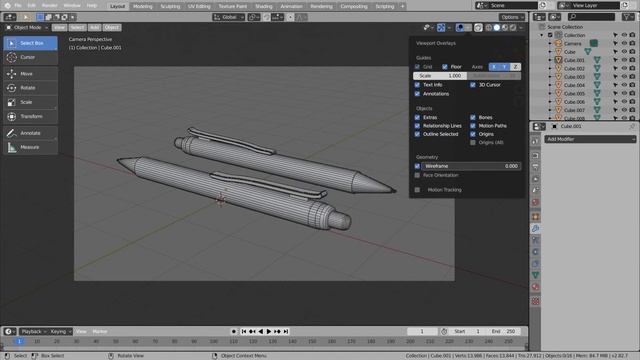Open the Animation workspace tab
Image resolution: width=640 pixels, height=360 pixels.
[x=291, y=6]
